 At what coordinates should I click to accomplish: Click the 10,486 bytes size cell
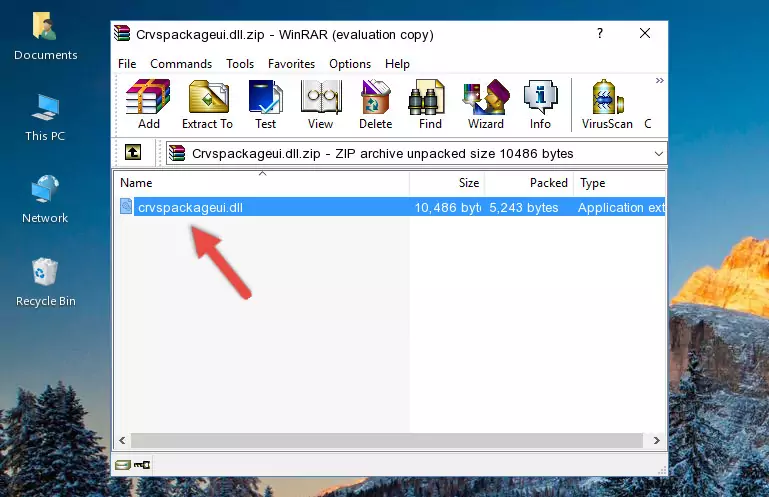pyautogui.click(x=447, y=208)
